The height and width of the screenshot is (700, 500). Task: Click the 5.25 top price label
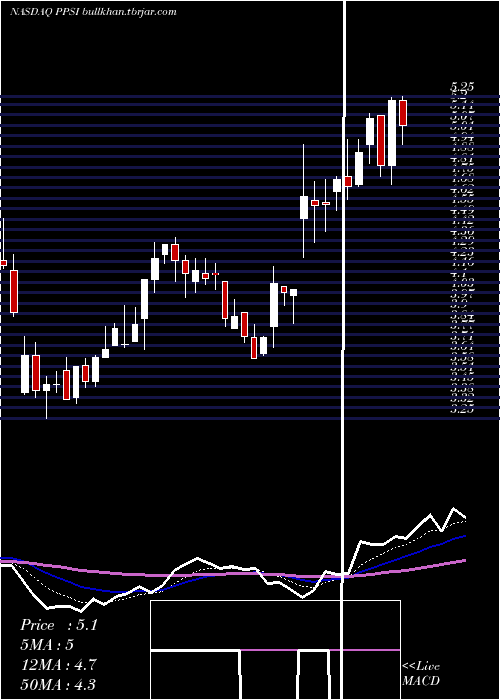(462, 87)
